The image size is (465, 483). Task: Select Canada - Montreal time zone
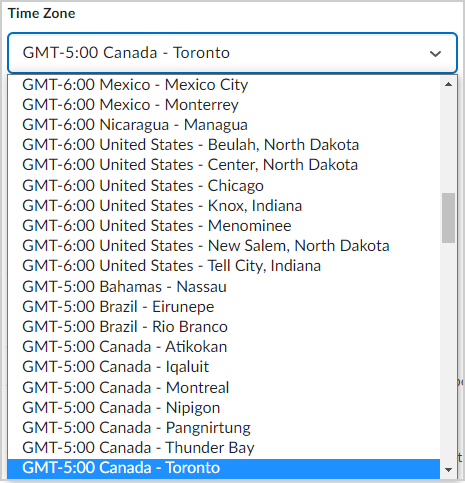224,387
